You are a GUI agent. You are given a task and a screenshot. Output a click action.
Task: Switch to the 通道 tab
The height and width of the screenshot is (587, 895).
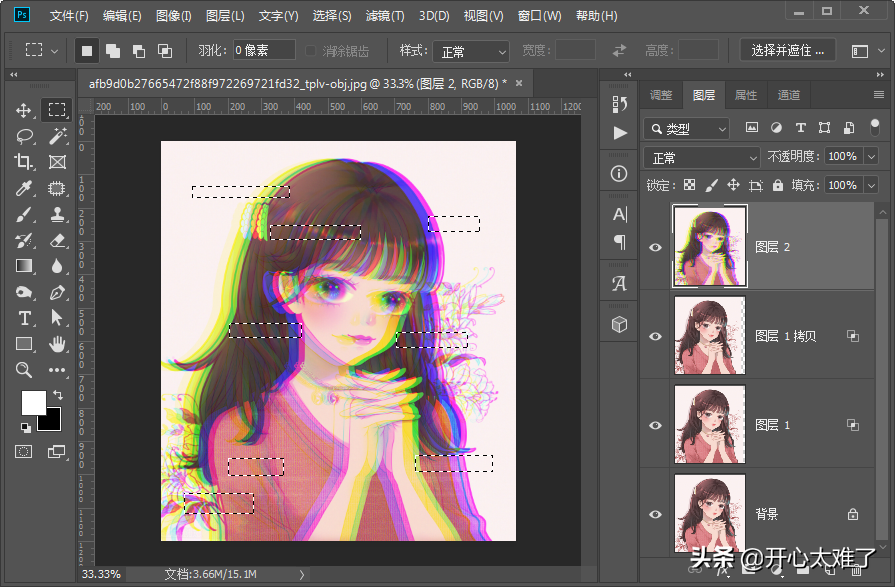pyautogui.click(x=789, y=95)
